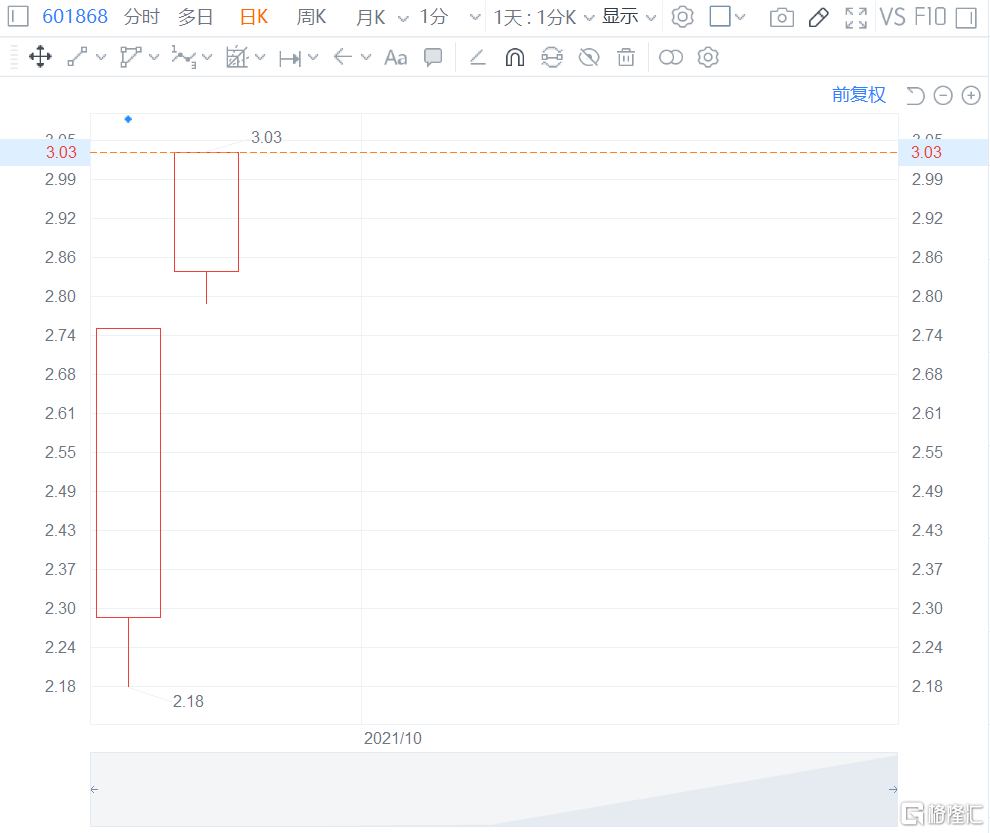Click the 3.03 high price annotation
This screenshot has height=833, width=990.
pos(266,137)
